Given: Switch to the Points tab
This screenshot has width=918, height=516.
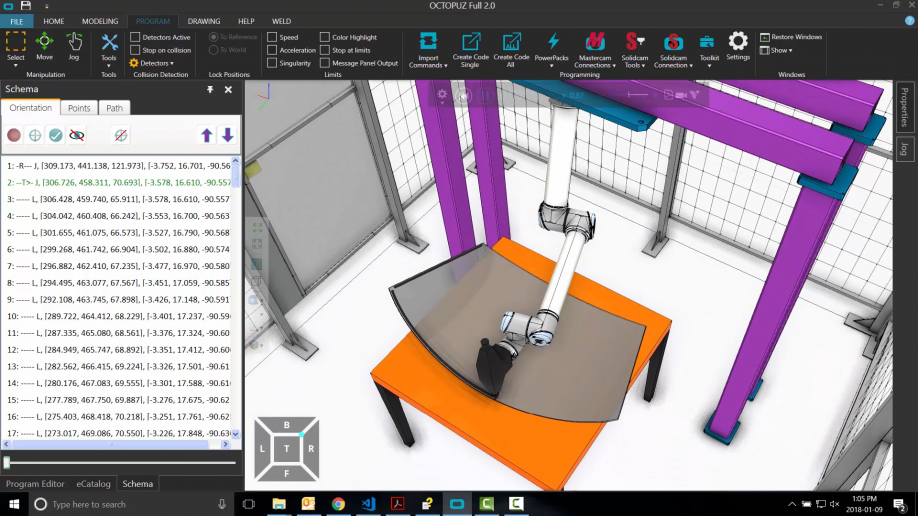Looking at the screenshot, I should pyautogui.click(x=79, y=108).
